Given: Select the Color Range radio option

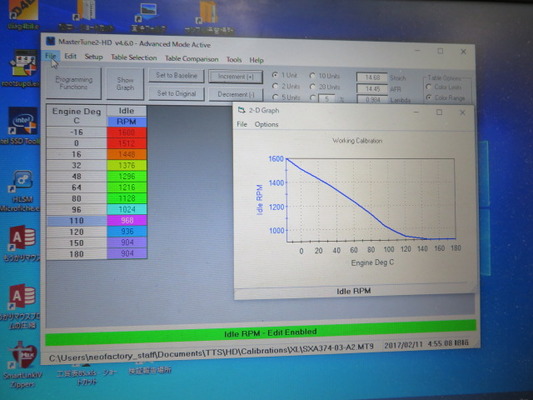Looking at the screenshot, I should [x=429, y=98].
